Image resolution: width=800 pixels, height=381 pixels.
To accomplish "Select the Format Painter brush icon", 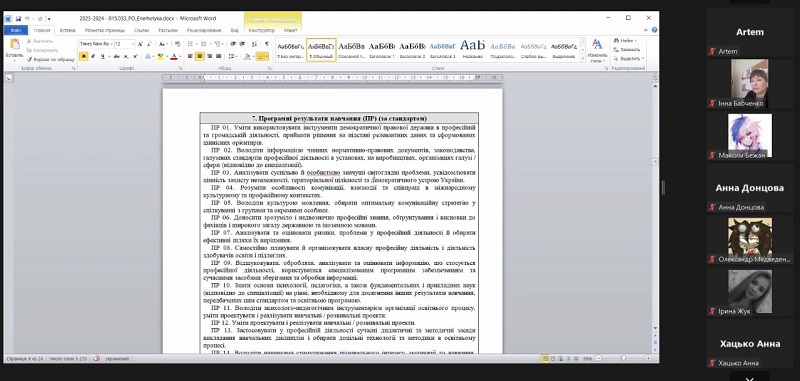I will (x=29, y=59).
